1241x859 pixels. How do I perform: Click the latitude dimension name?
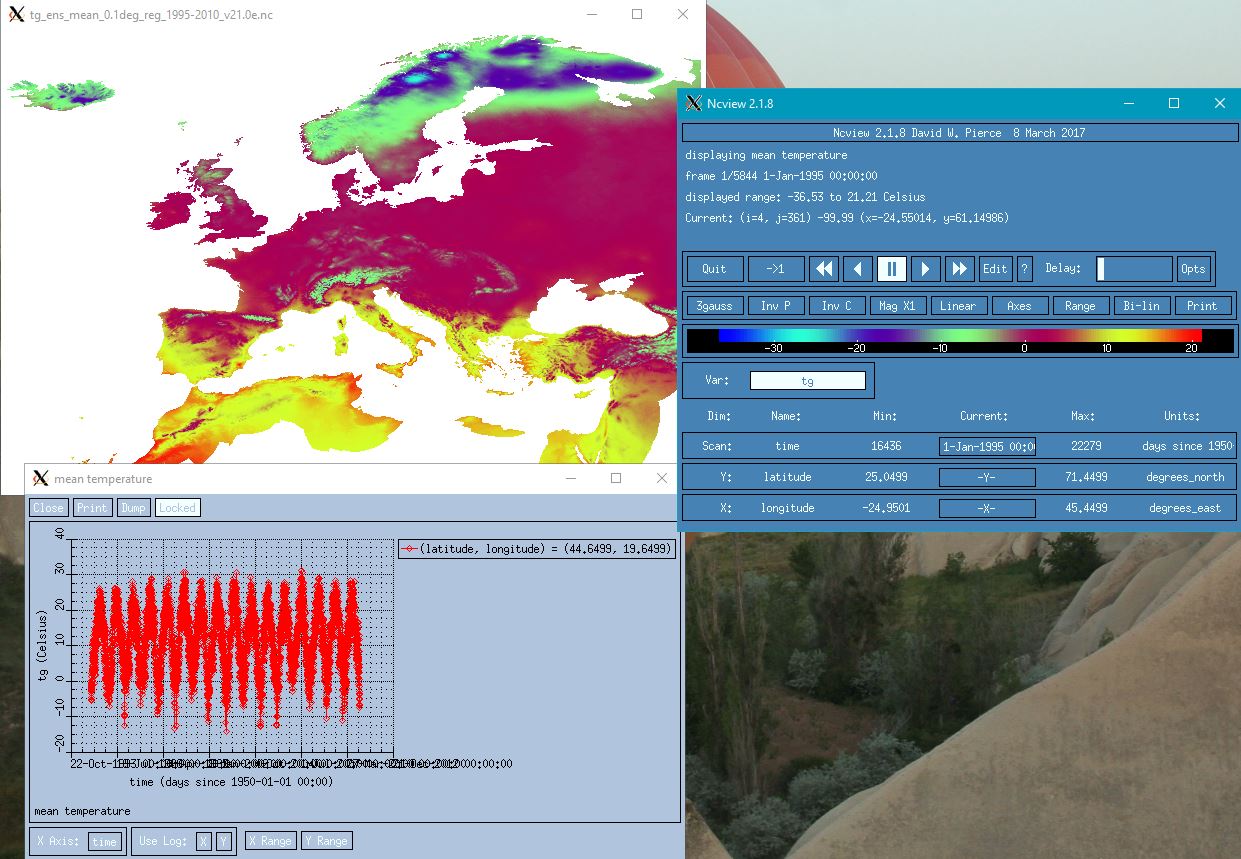tap(787, 477)
